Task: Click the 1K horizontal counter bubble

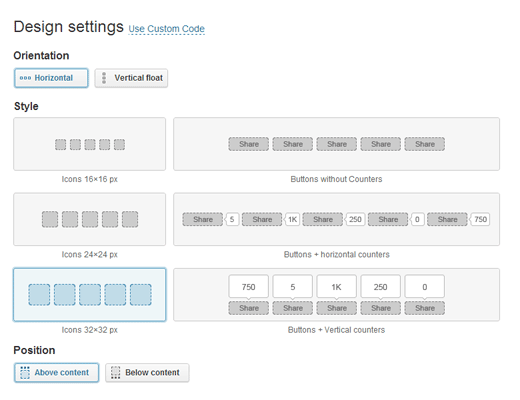Action: click(x=292, y=219)
